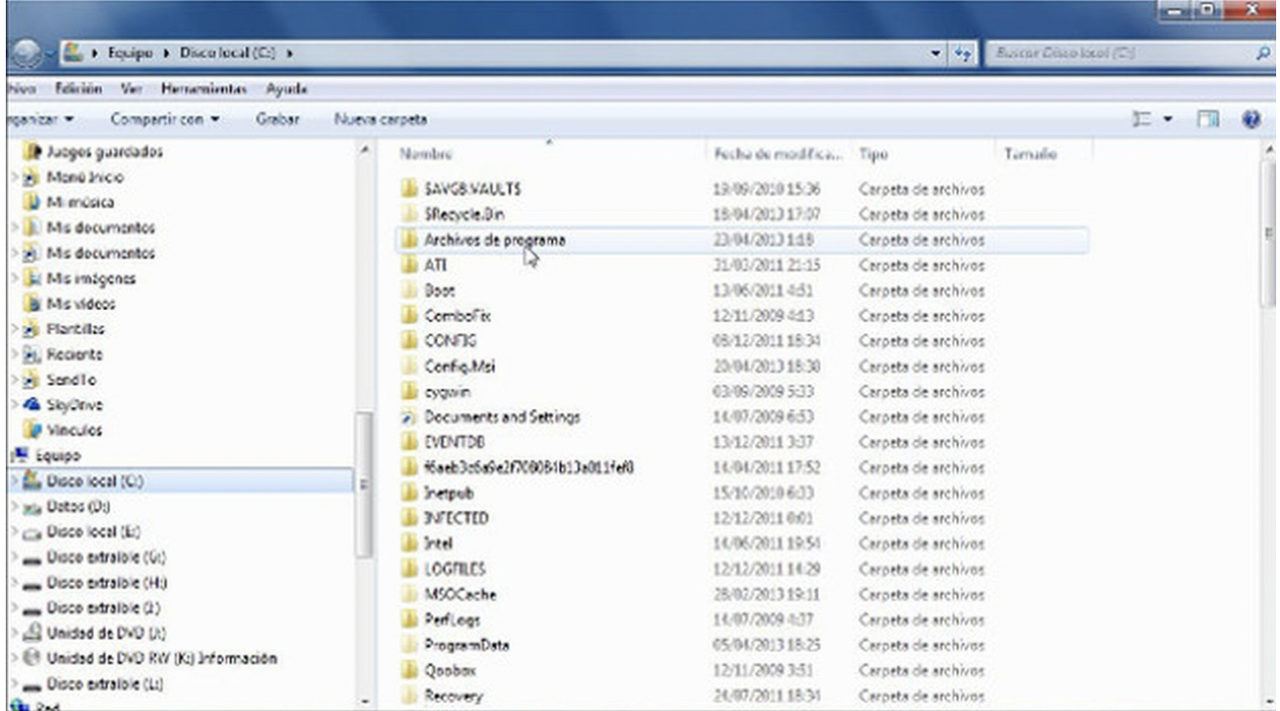Open the Herramientas menu
Screen dimensions: 1280x711
203,89
